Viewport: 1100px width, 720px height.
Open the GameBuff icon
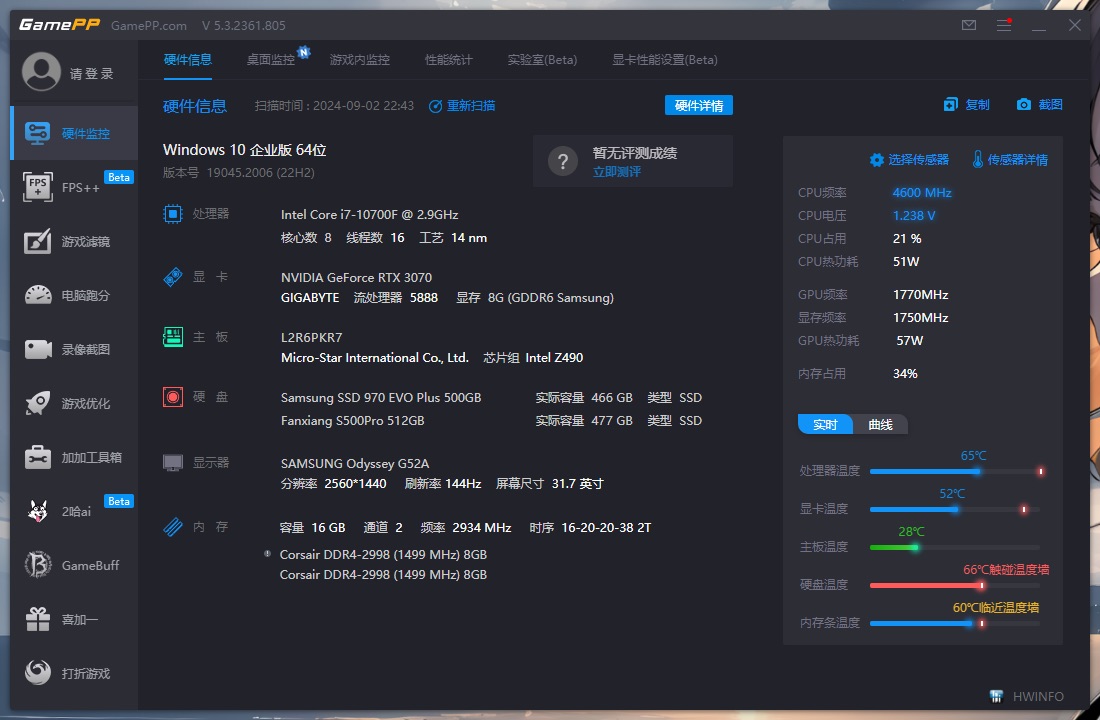click(x=38, y=565)
